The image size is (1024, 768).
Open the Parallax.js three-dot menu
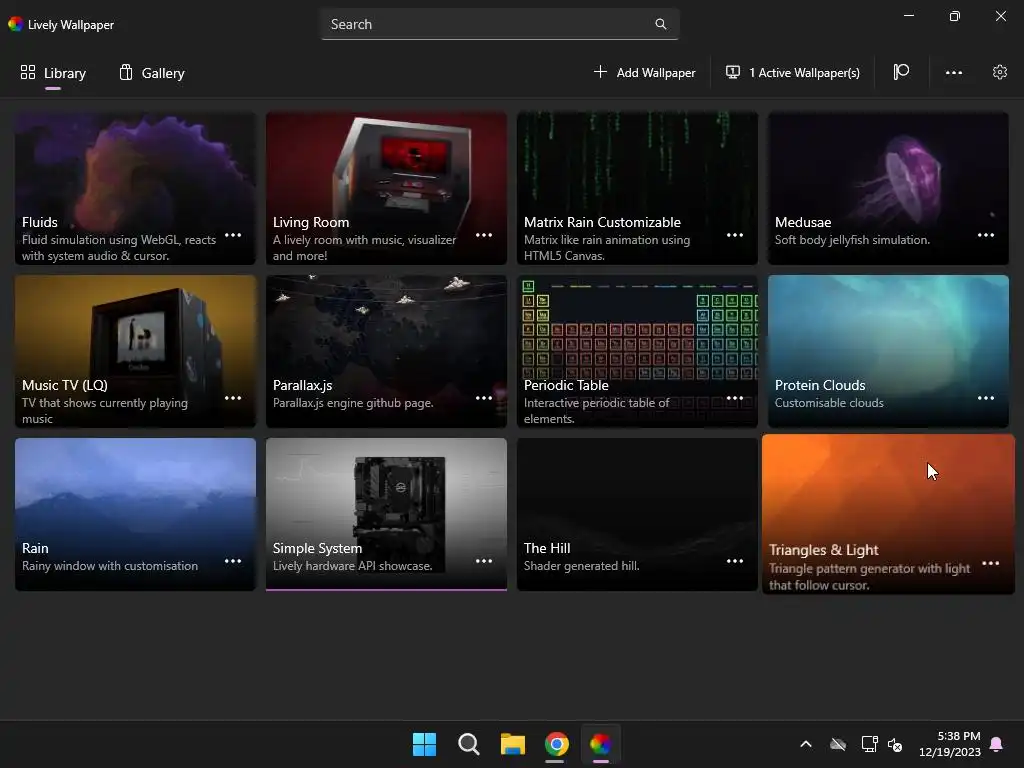(484, 398)
